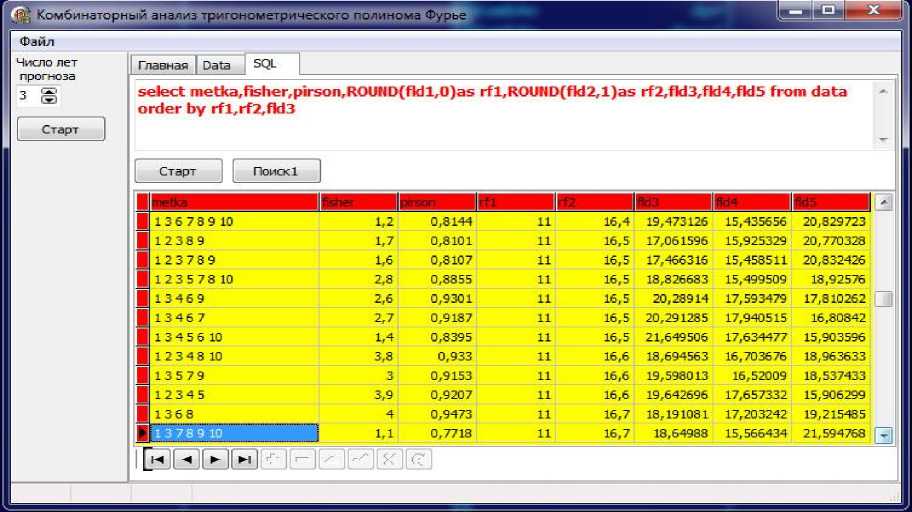This screenshot has height=512, width=912.
Task: Open the Файл menu
Action: tap(37, 41)
